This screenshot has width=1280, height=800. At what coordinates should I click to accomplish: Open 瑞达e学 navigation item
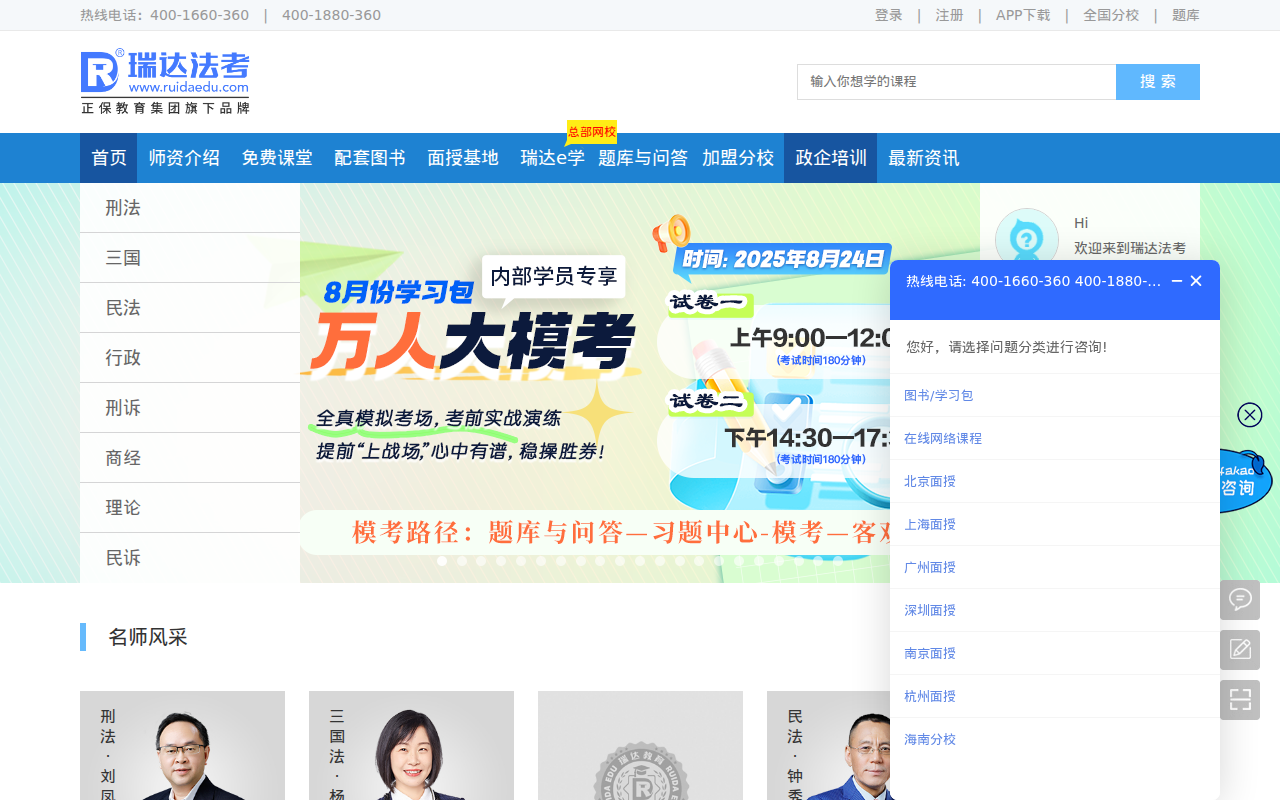point(553,158)
